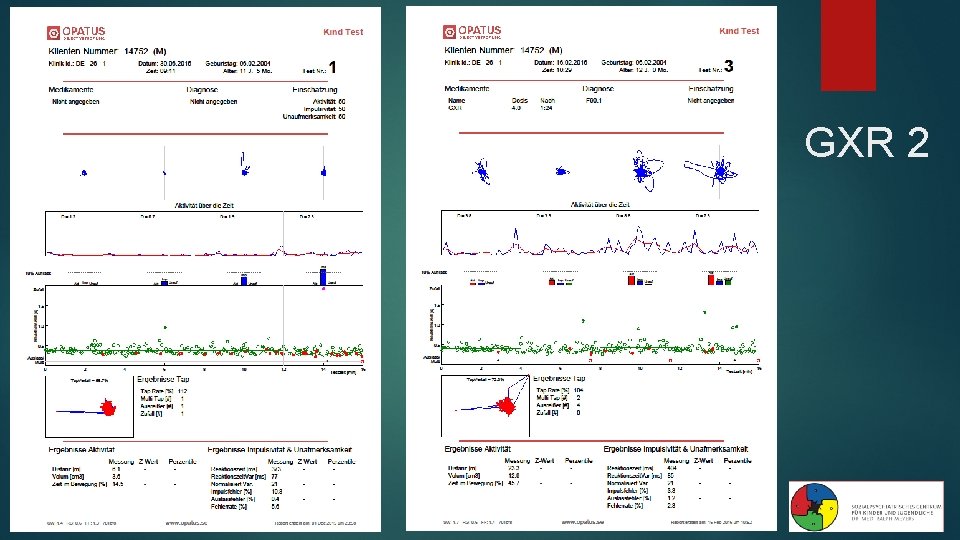Click the diagnosis code F90.1 on the right report
Image resolution: width=960 pixels, height=540 pixels.
coord(593,100)
